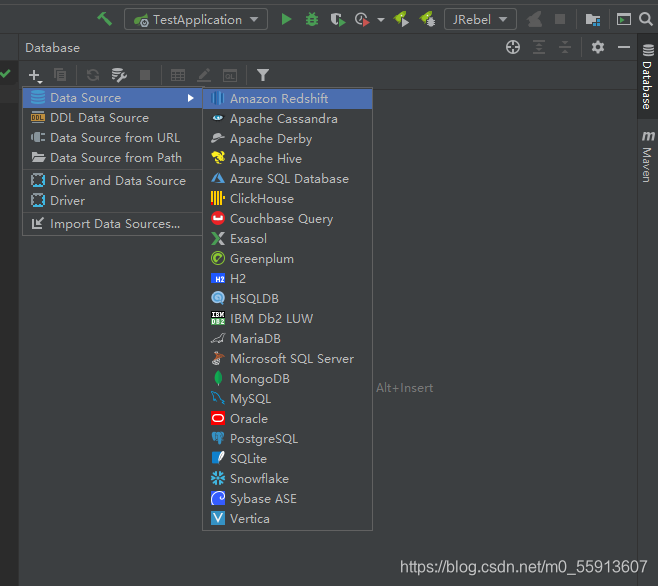This screenshot has width=658, height=586.
Task: Choose Apache Hive from list
Action: 287,159
